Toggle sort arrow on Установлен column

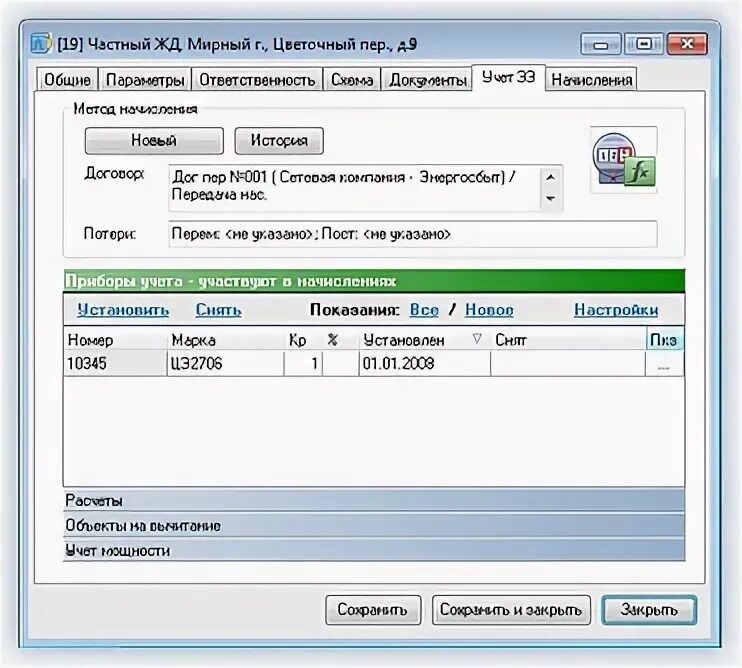tap(477, 339)
